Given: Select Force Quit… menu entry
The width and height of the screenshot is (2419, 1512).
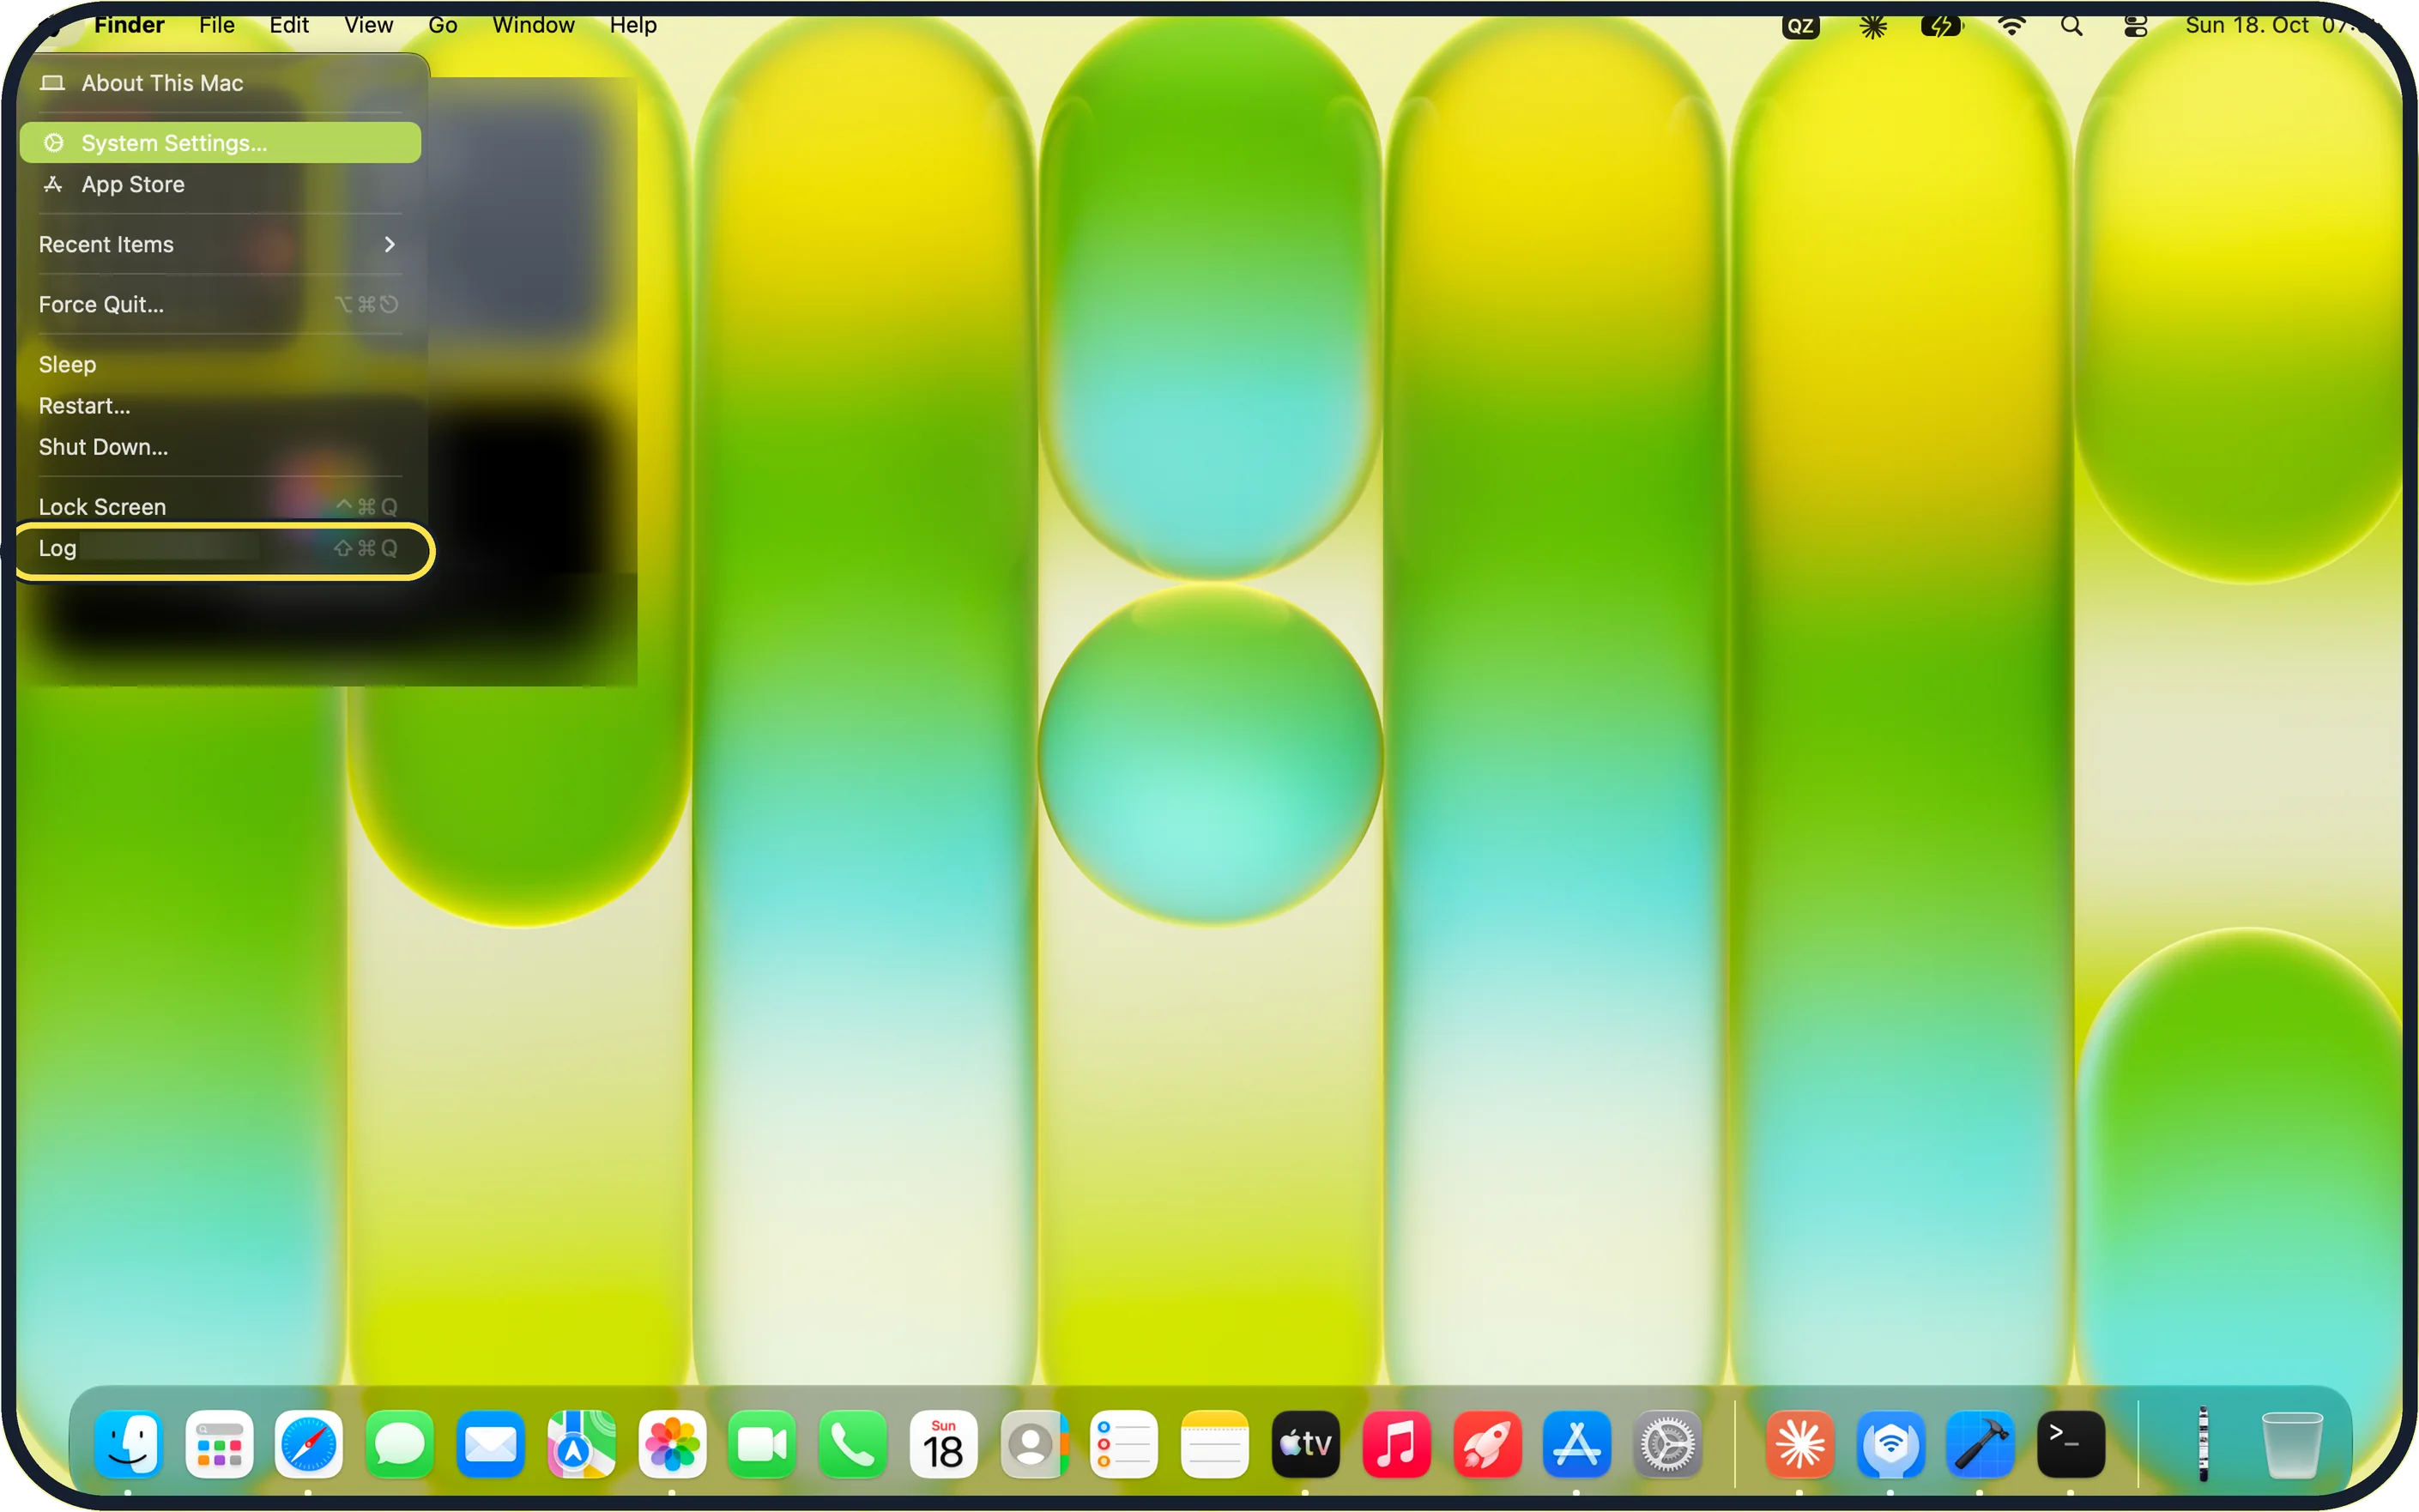Looking at the screenshot, I should 220,304.
